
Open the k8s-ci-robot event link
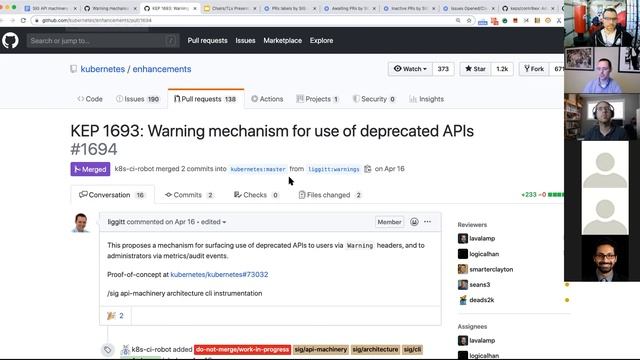(151, 349)
